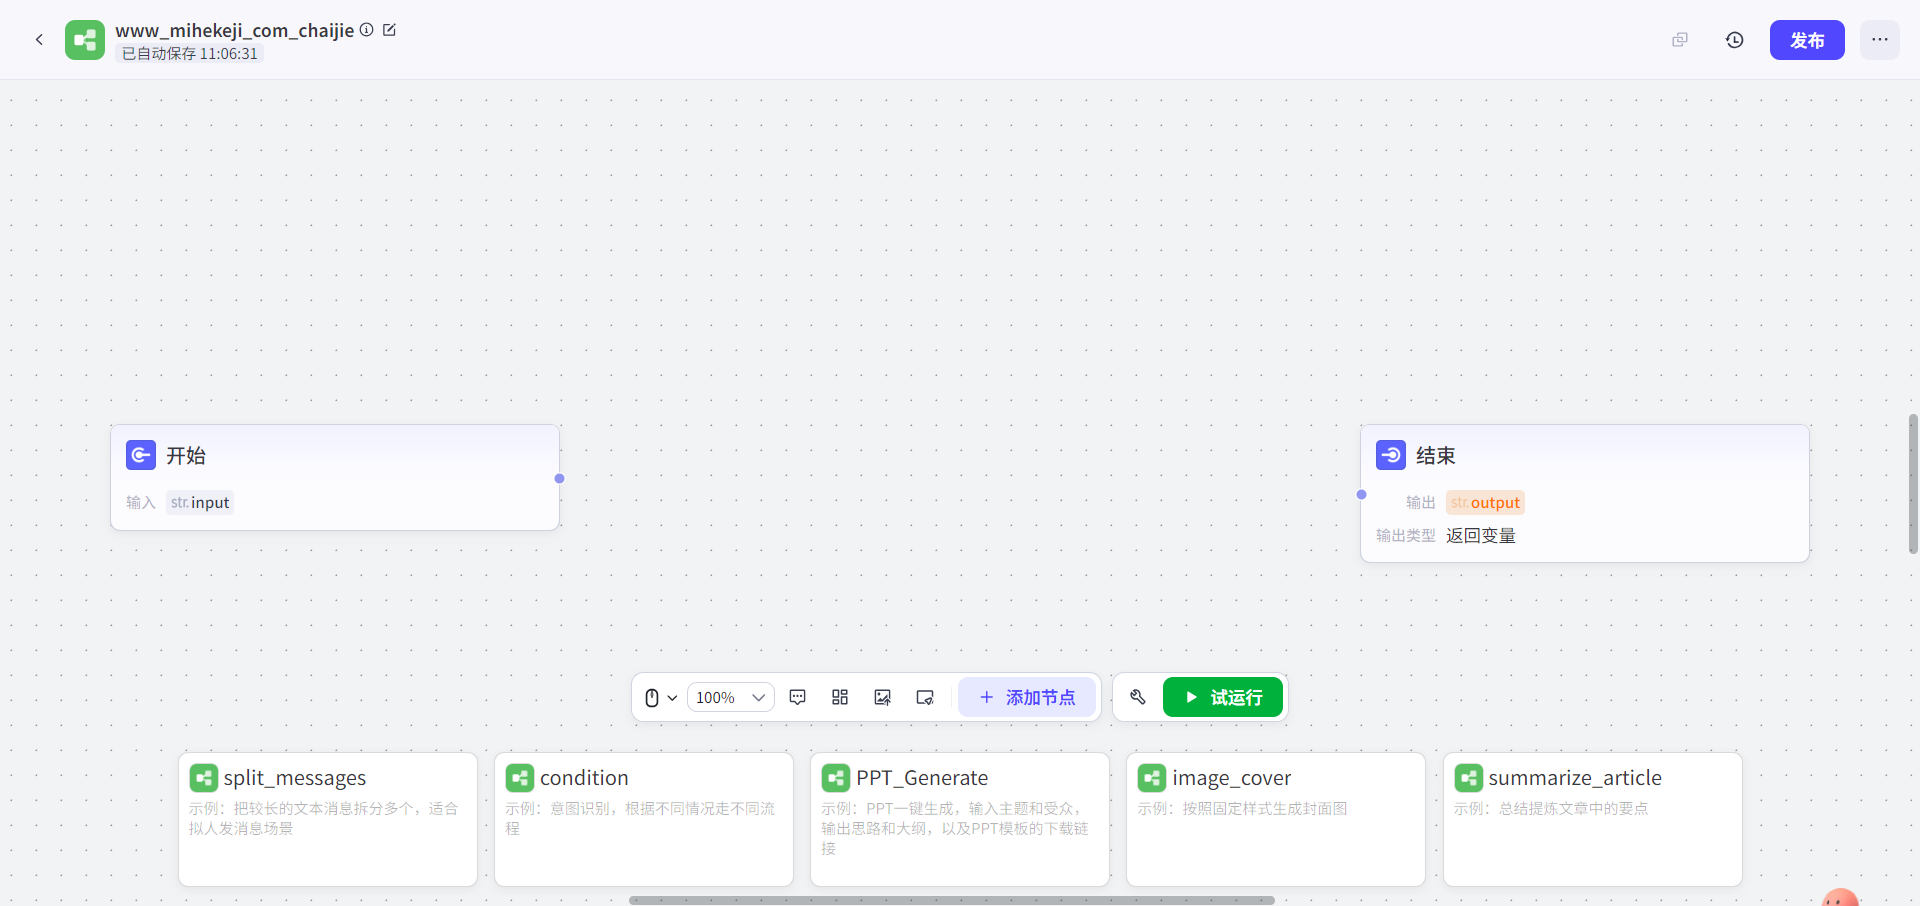Click the auto-layout grid icon
This screenshot has width=1920, height=906.
[840, 697]
